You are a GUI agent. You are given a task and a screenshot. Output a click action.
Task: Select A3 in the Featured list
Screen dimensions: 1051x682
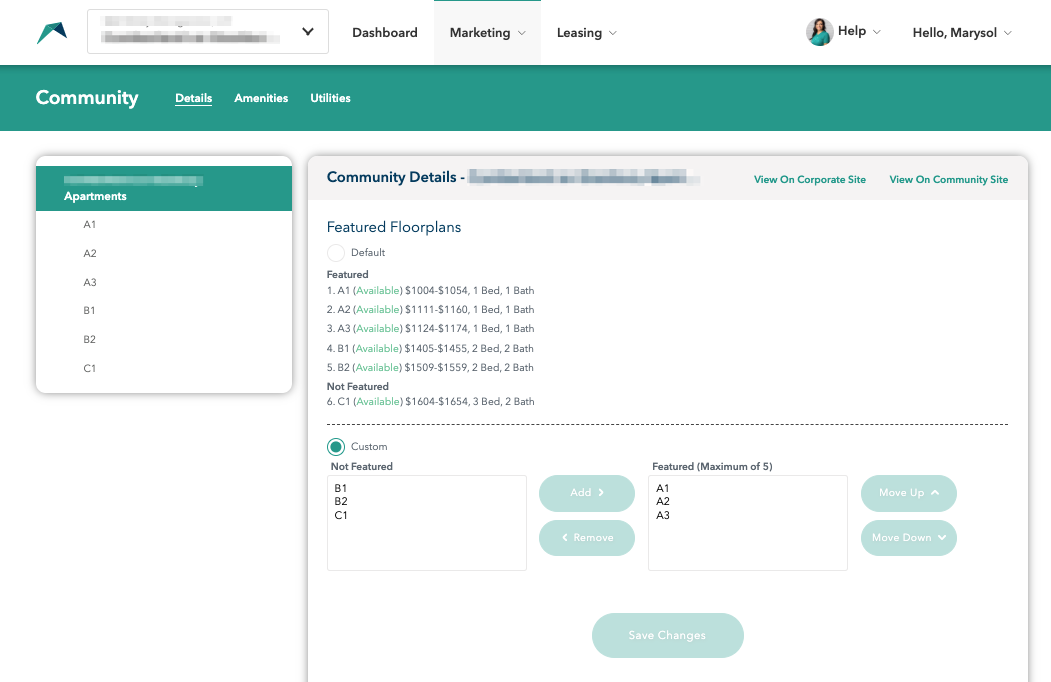662,516
